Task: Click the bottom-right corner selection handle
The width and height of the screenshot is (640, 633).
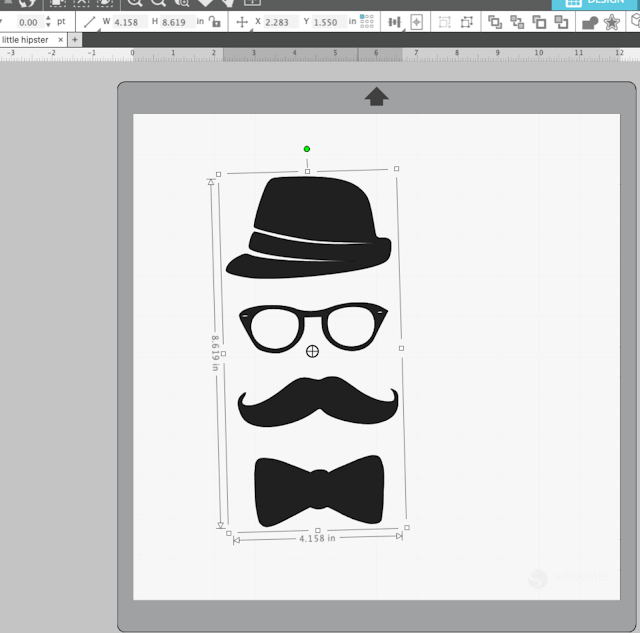Action: pyautogui.click(x=407, y=527)
